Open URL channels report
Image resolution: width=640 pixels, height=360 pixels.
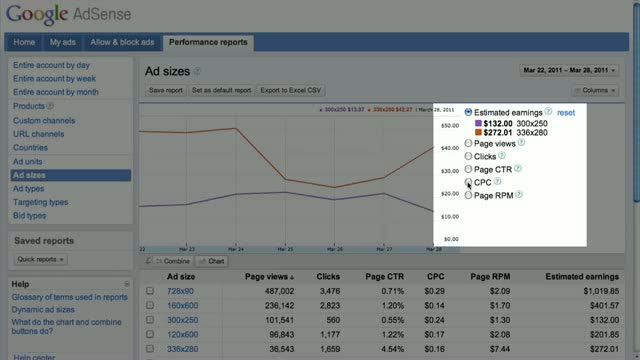pos(39,134)
